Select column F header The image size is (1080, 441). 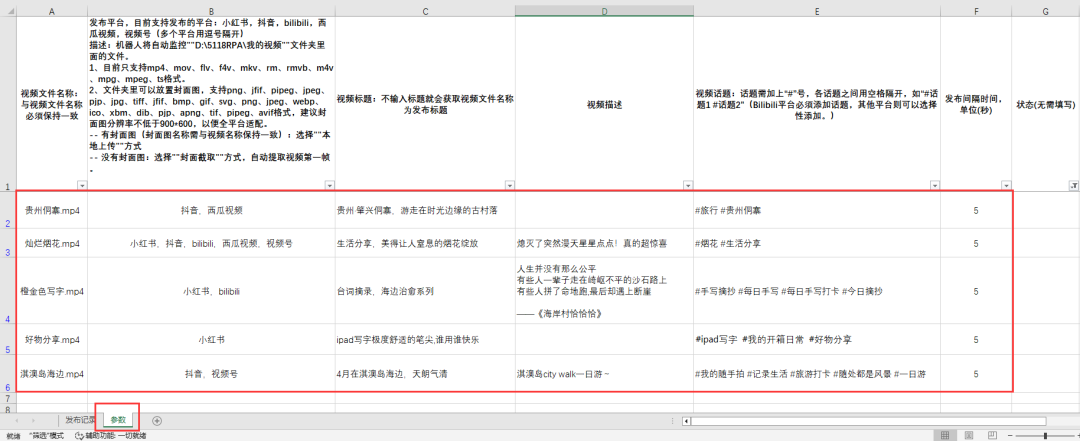(976, 11)
